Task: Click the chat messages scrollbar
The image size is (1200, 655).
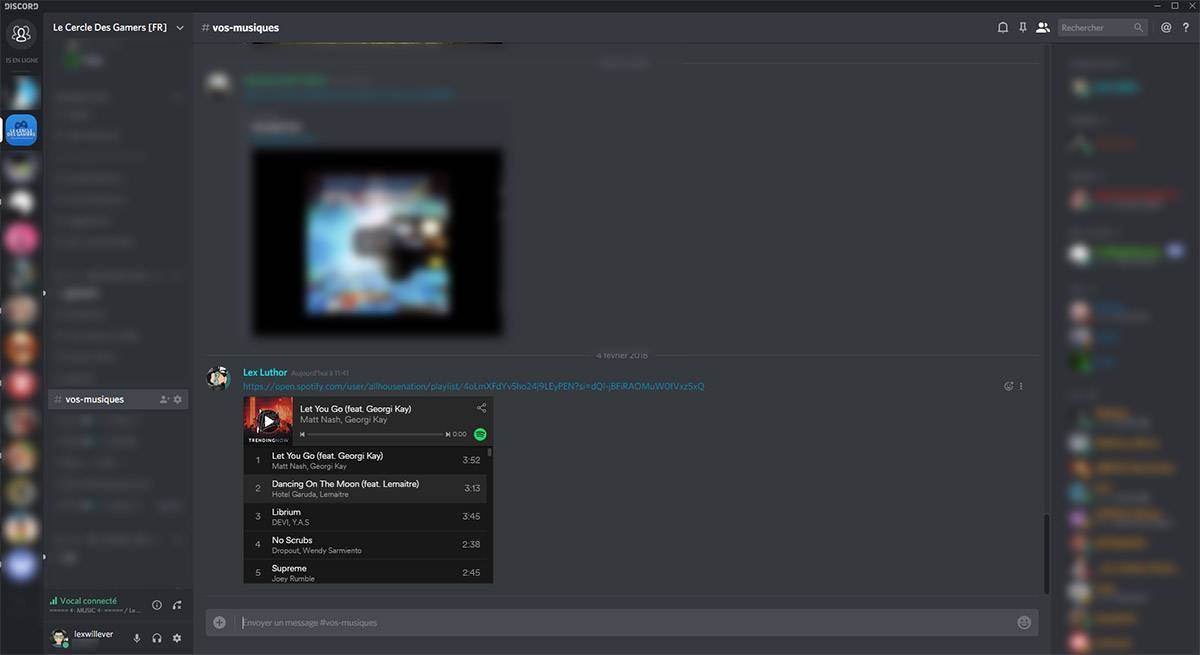Action: pyautogui.click(x=1045, y=552)
